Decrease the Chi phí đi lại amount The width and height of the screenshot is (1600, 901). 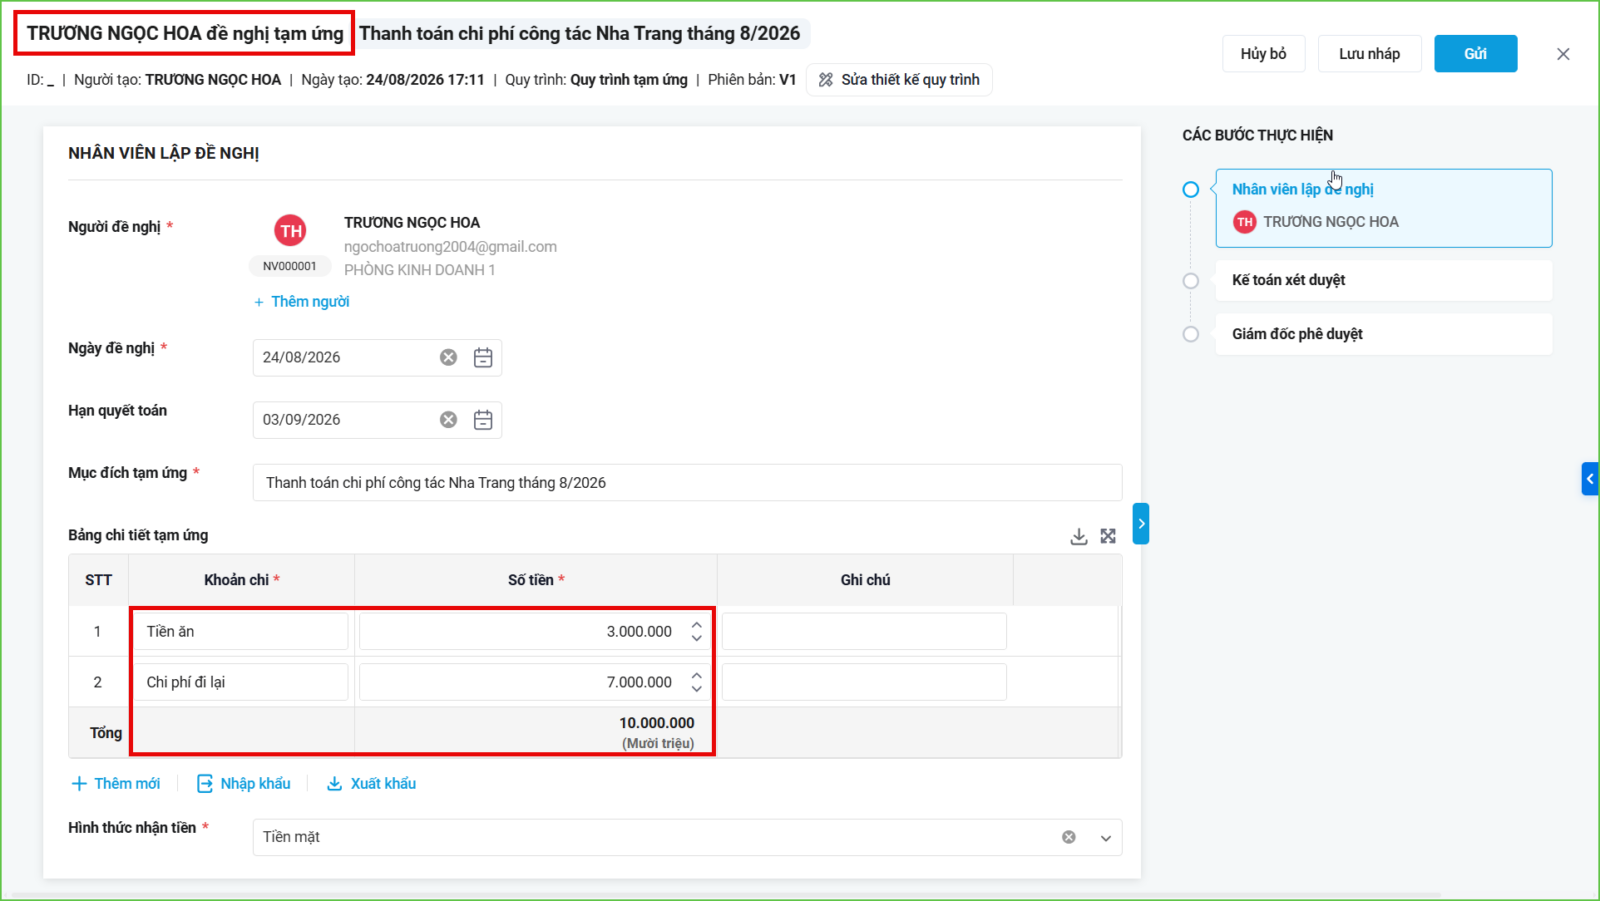[x=697, y=688]
